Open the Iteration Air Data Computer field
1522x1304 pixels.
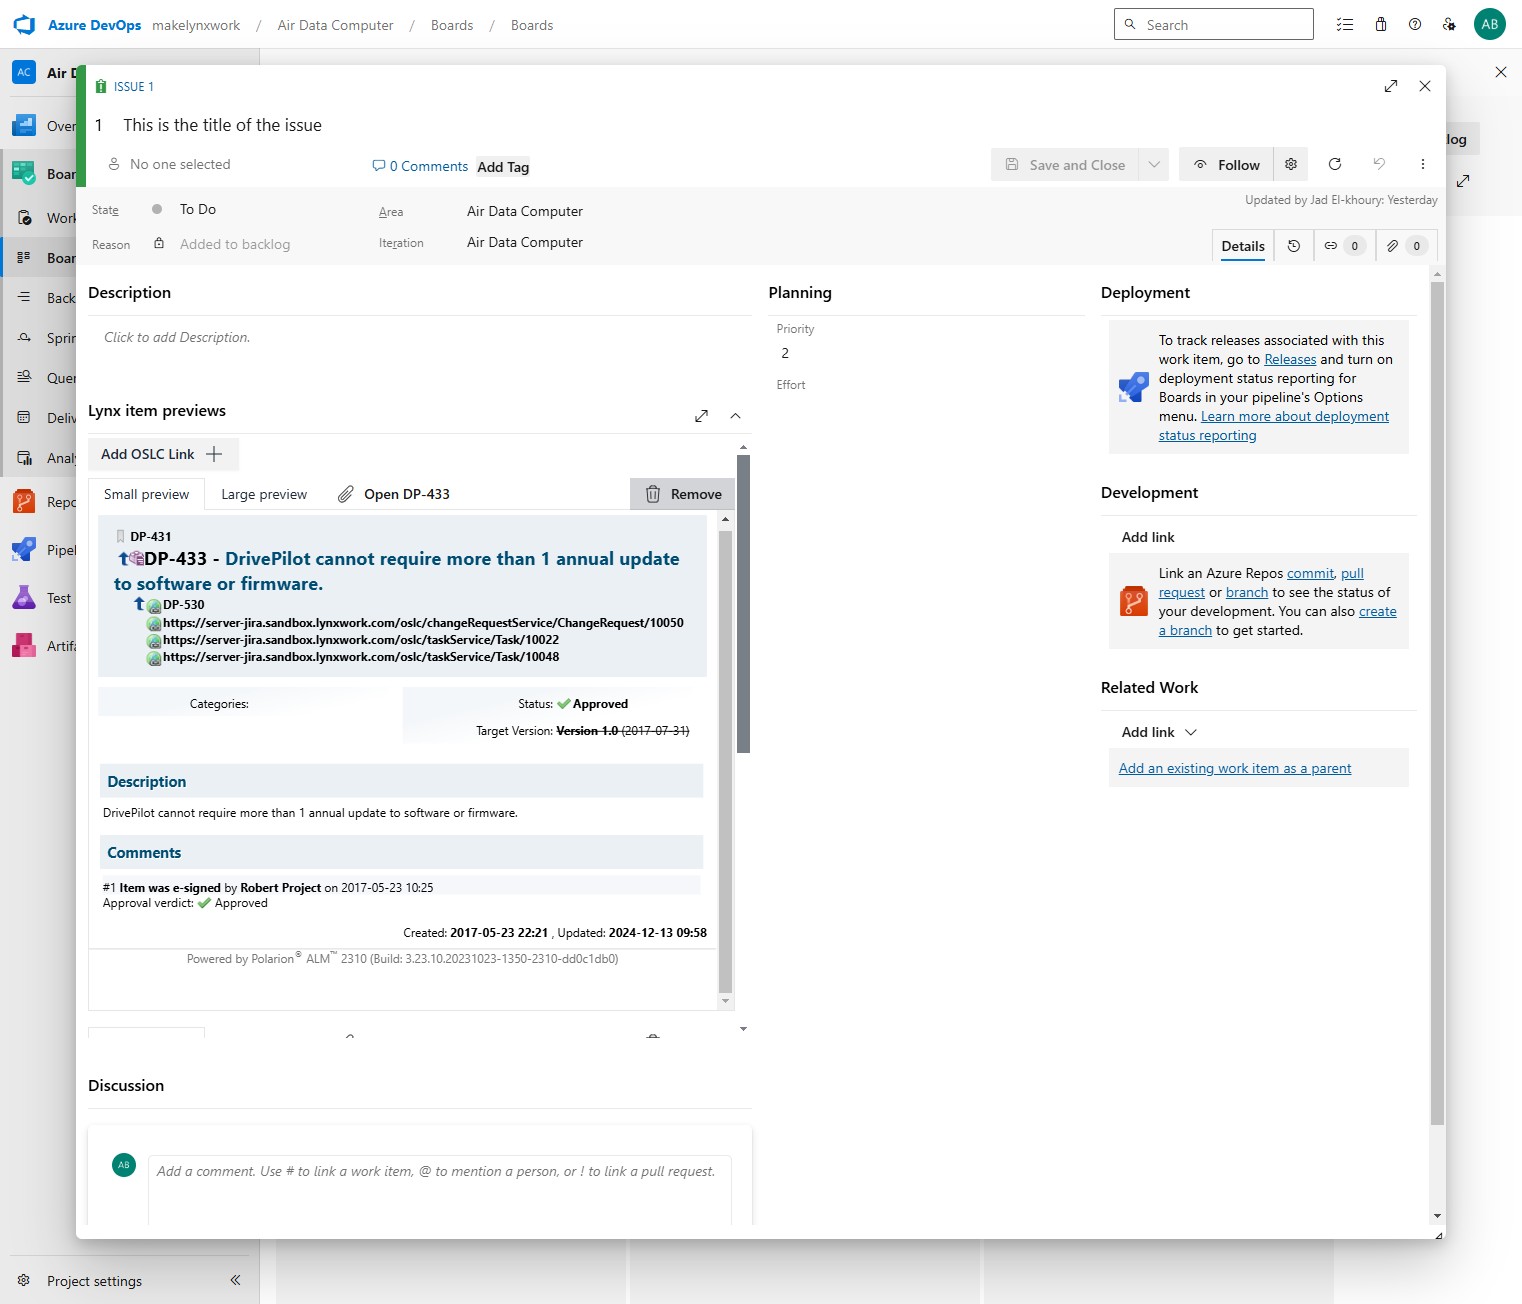(x=524, y=242)
